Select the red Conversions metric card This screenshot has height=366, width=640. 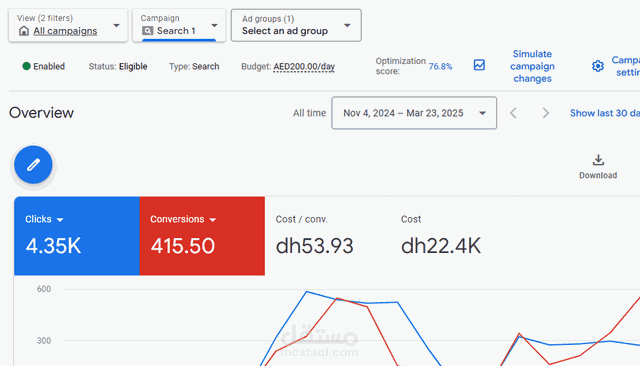coord(202,236)
